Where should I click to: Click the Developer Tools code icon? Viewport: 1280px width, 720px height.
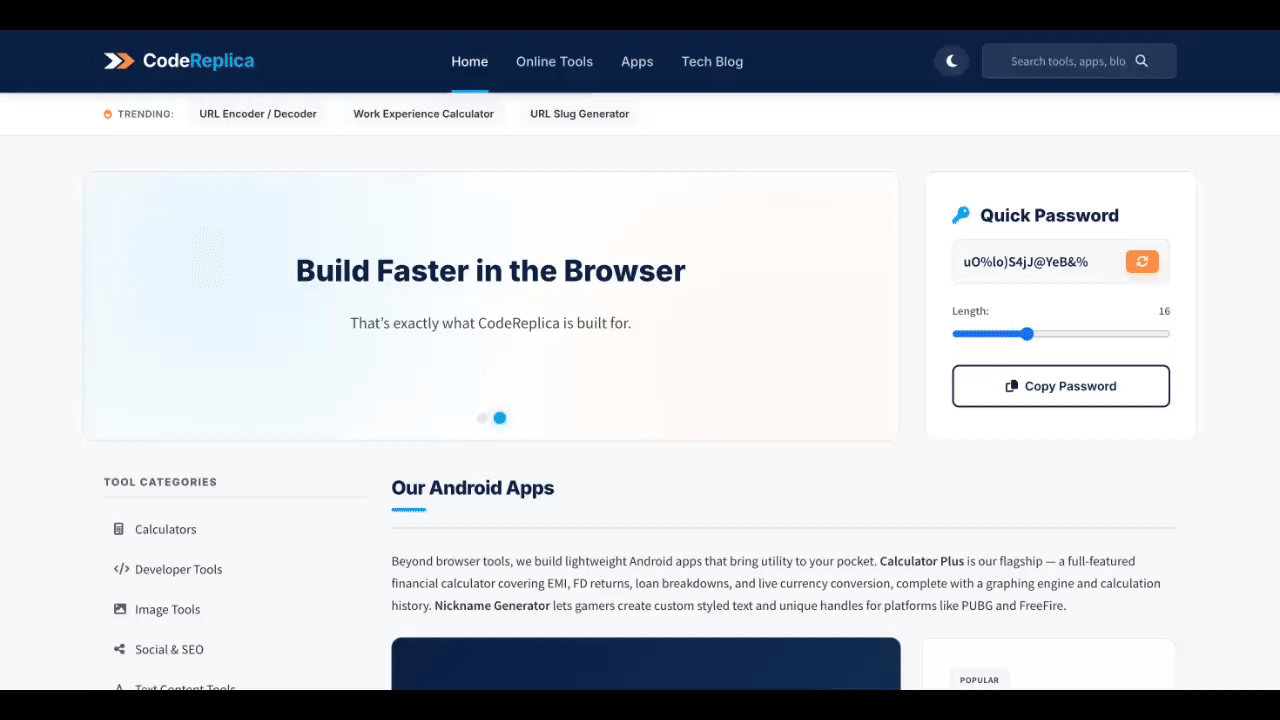(x=121, y=569)
